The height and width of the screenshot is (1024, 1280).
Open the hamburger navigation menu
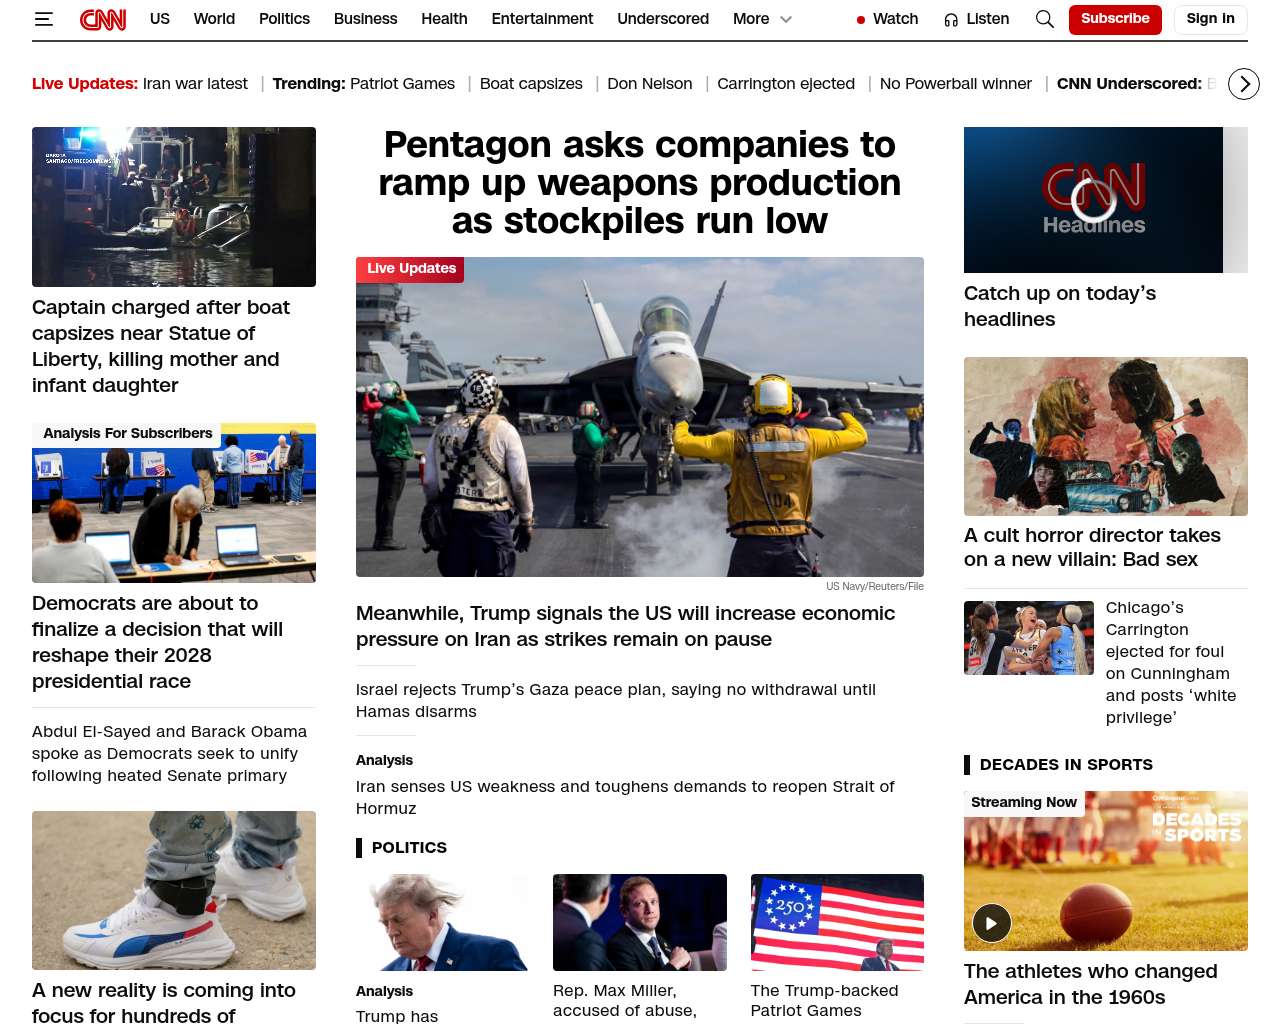coord(44,19)
